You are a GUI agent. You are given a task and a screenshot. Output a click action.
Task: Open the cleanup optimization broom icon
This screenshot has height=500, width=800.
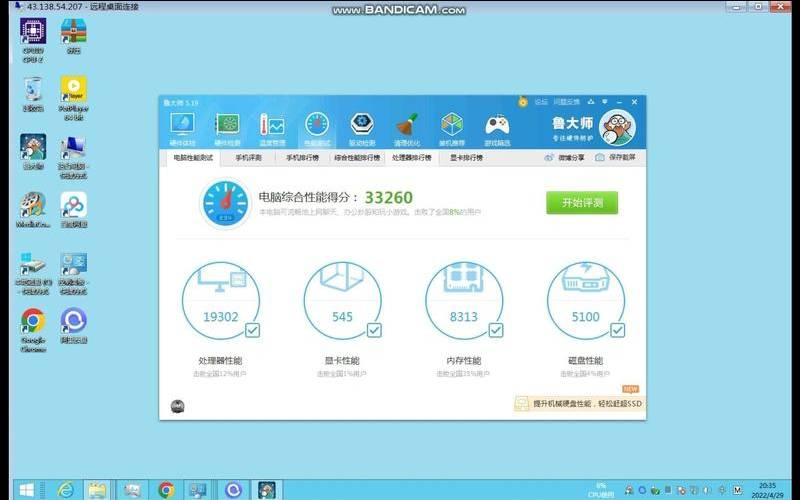[407, 124]
